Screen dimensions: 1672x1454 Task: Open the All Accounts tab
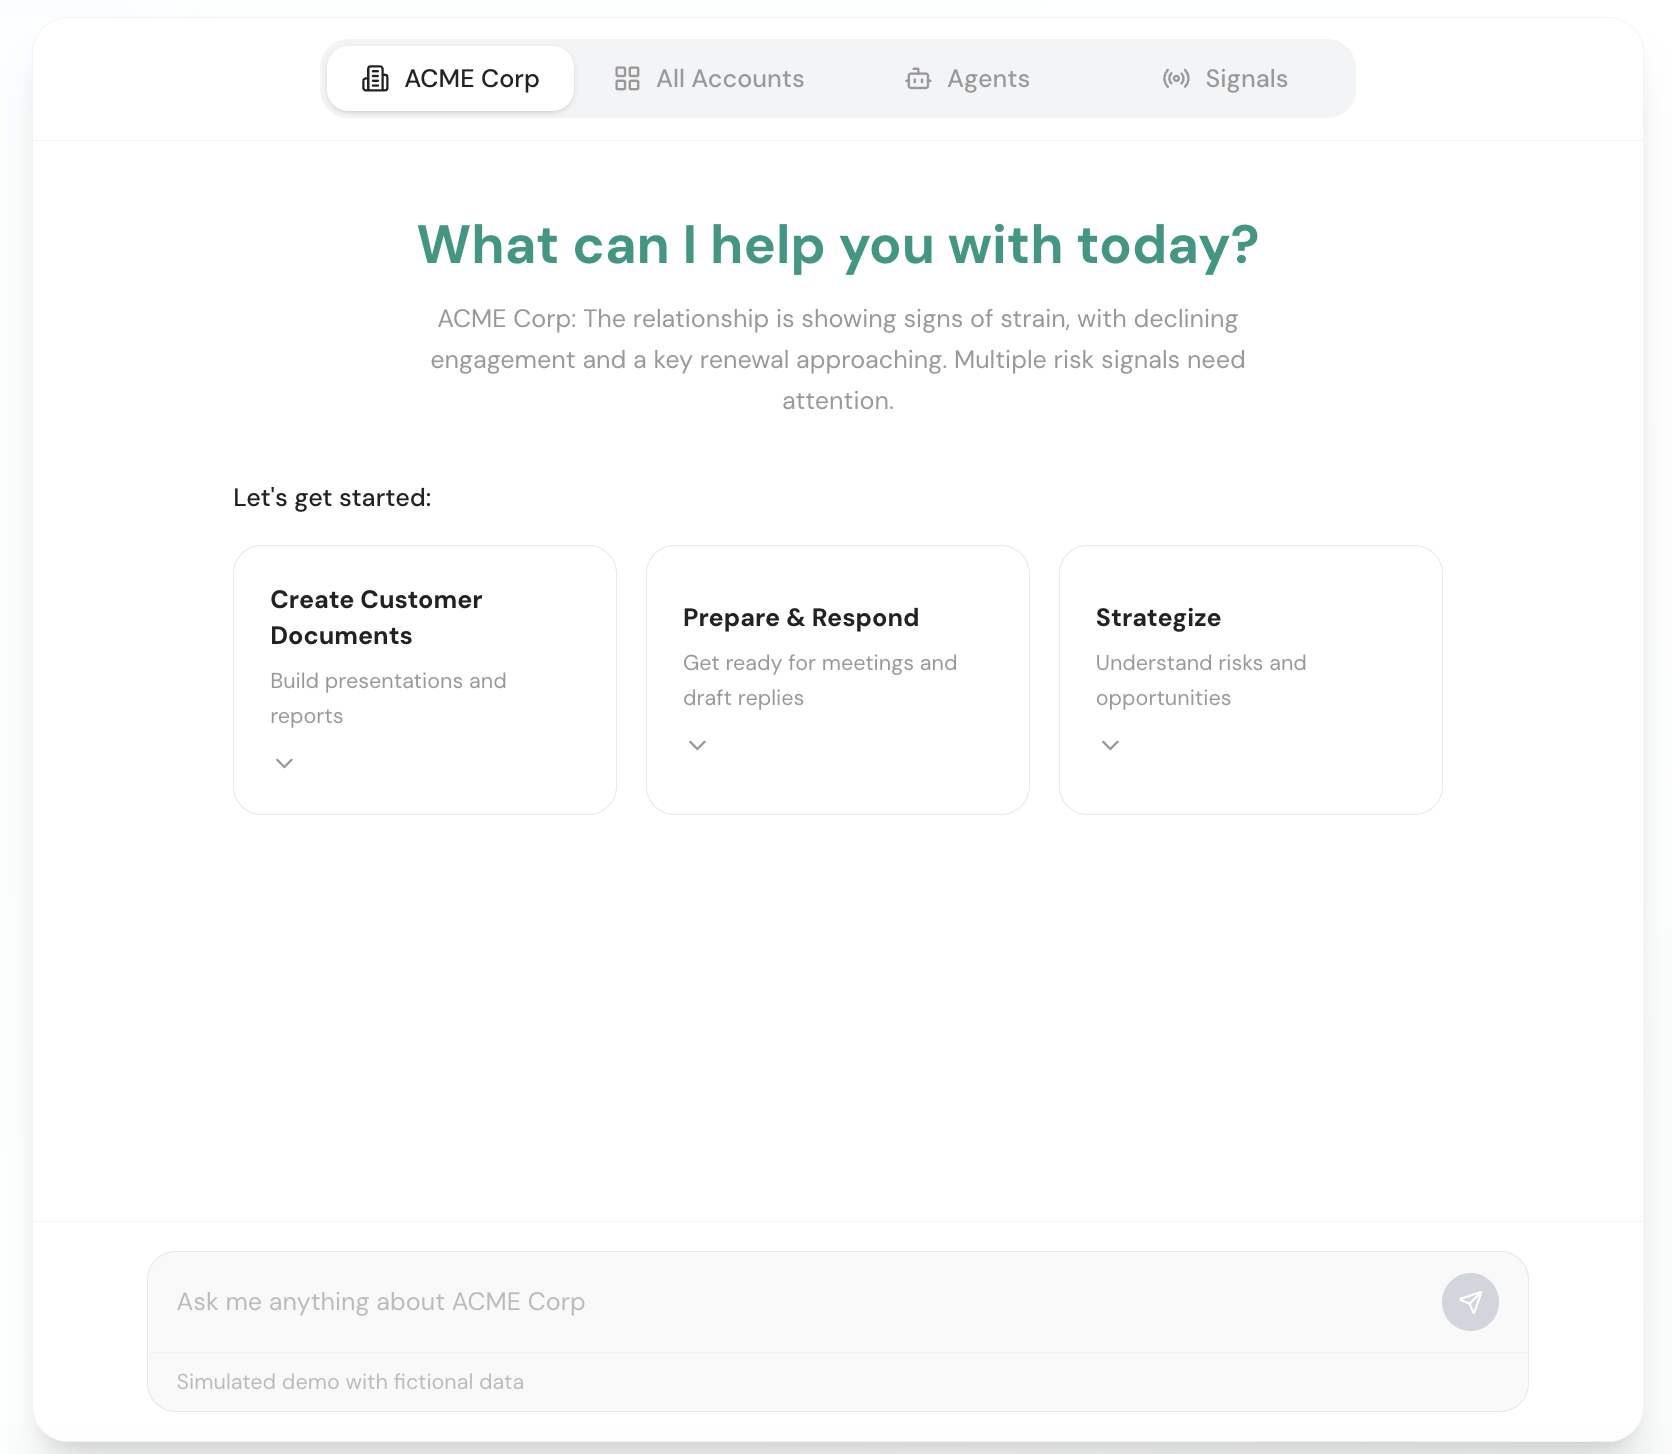[x=729, y=79]
